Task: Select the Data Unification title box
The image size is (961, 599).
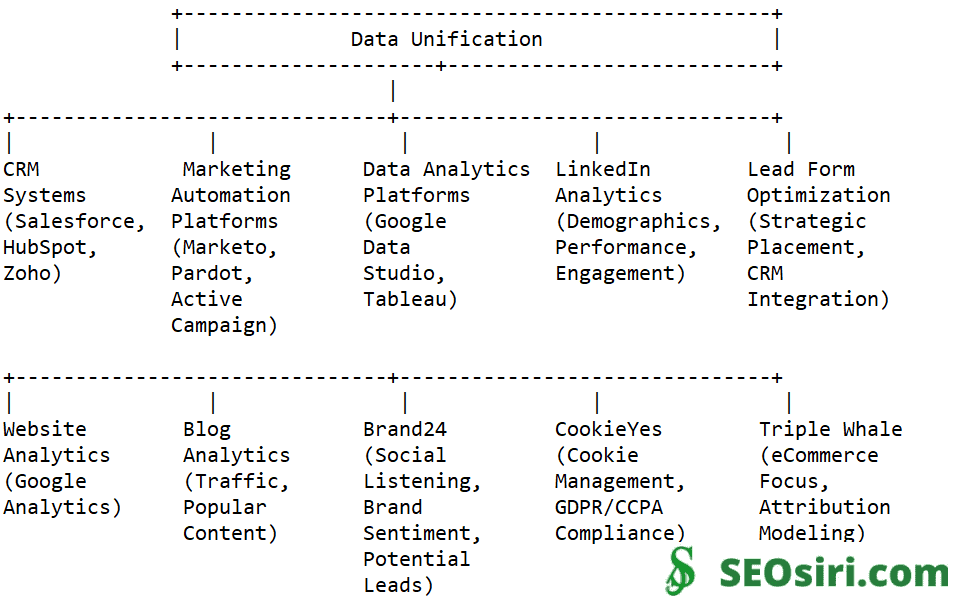Action: point(446,40)
